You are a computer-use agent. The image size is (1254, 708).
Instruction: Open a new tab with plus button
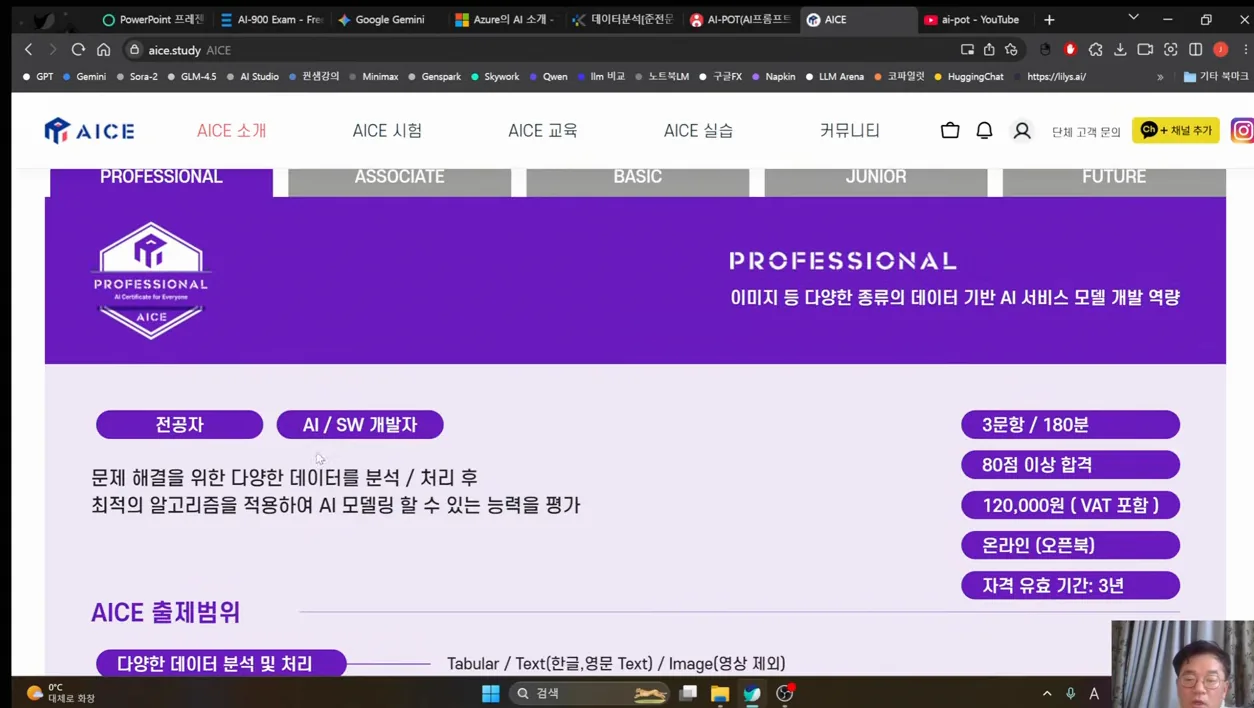click(1049, 19)
